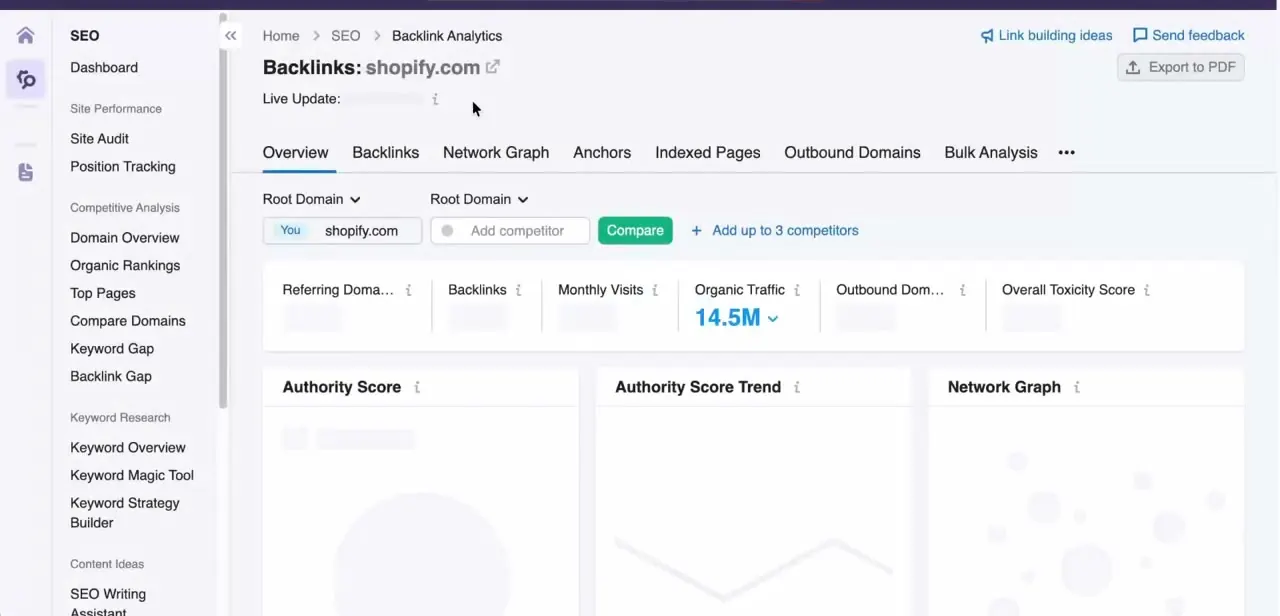Click the Outbound Domains info icon

(963, 290)
